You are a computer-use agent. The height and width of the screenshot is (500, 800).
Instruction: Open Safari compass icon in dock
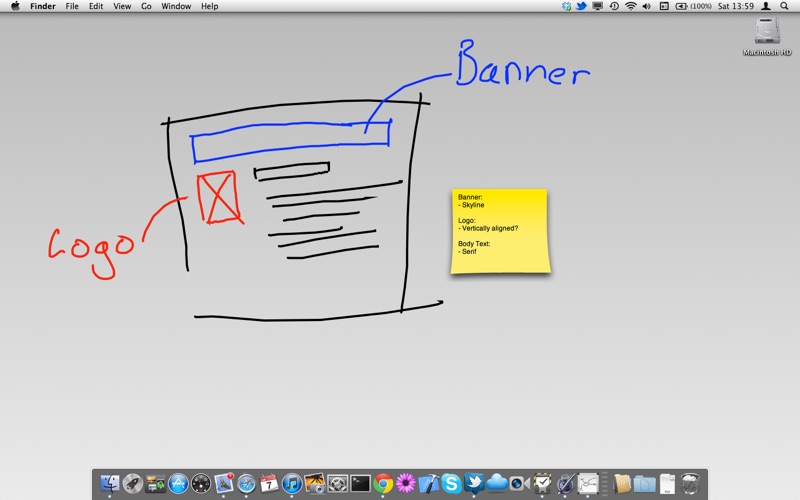pyautogui.click(x=246, y=485)
